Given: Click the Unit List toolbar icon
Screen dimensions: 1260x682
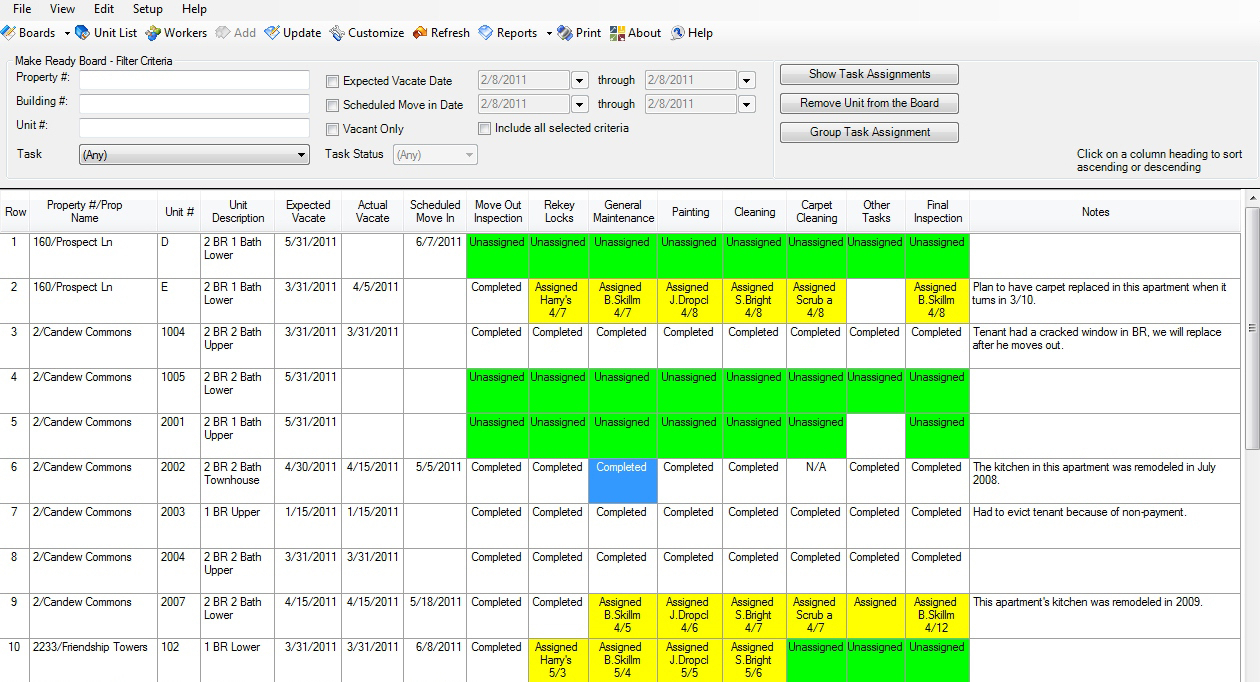Looking at the screenshot, I should coord(83,33).
